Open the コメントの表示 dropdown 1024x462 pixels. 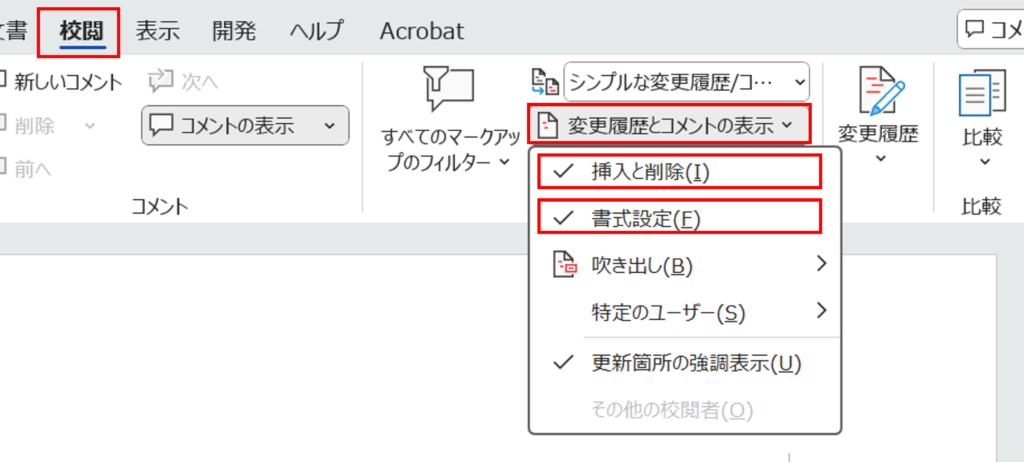[246, 125]
